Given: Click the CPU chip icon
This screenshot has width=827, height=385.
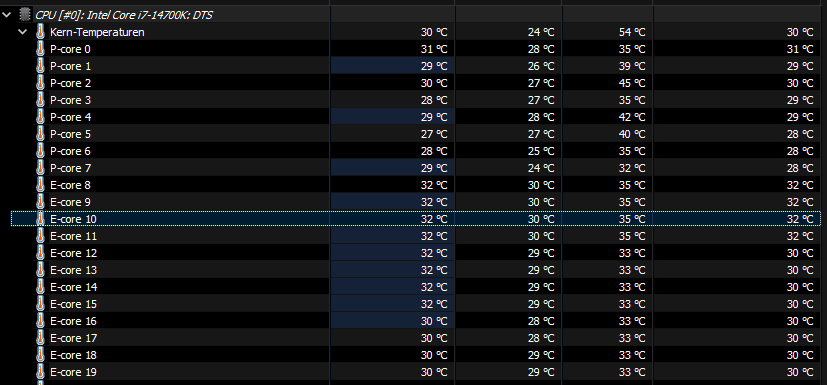Looking at the screenshot, I should tap(24, 15).
